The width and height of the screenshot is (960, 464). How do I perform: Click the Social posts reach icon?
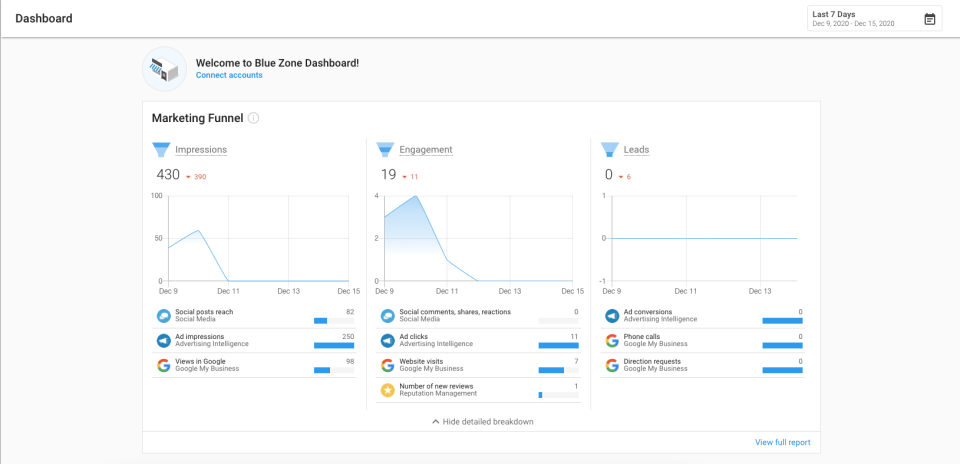[x=163, y=316]
